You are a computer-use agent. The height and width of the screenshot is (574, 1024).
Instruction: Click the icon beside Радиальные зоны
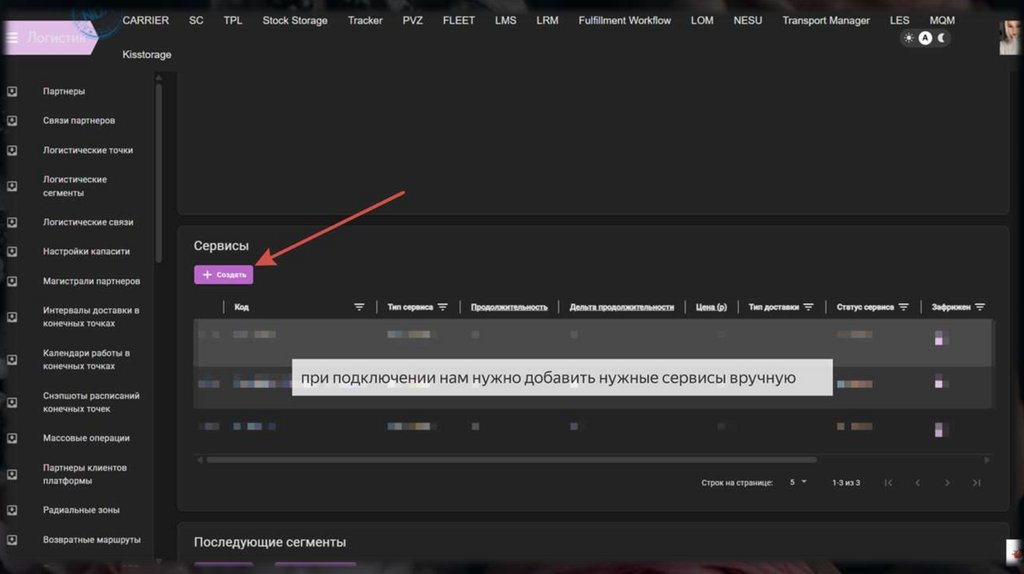12,510
